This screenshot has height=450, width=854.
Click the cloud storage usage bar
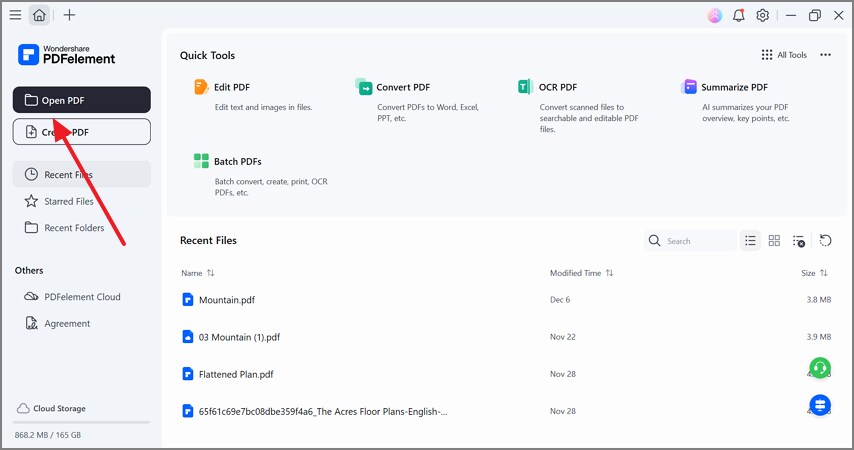(82, 422)
